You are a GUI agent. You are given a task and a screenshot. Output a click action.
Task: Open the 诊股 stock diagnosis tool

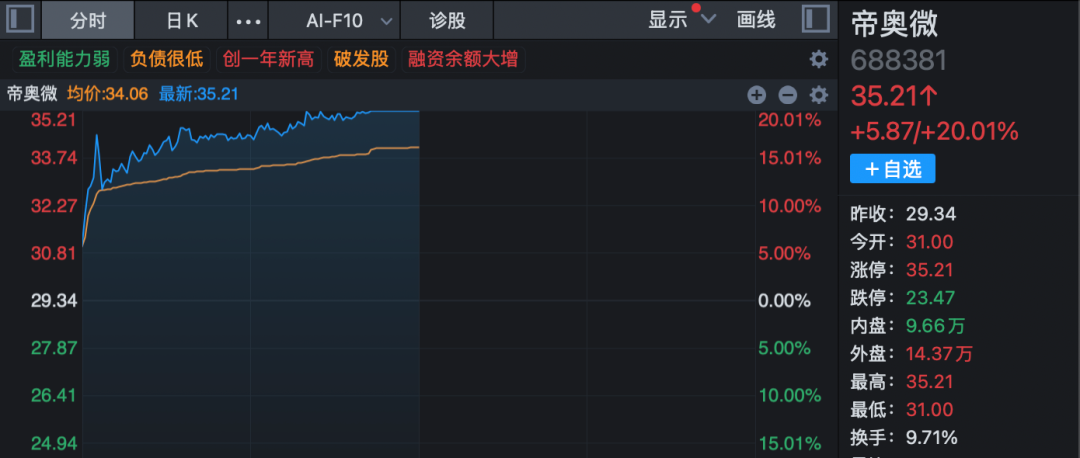coord(447,20)
